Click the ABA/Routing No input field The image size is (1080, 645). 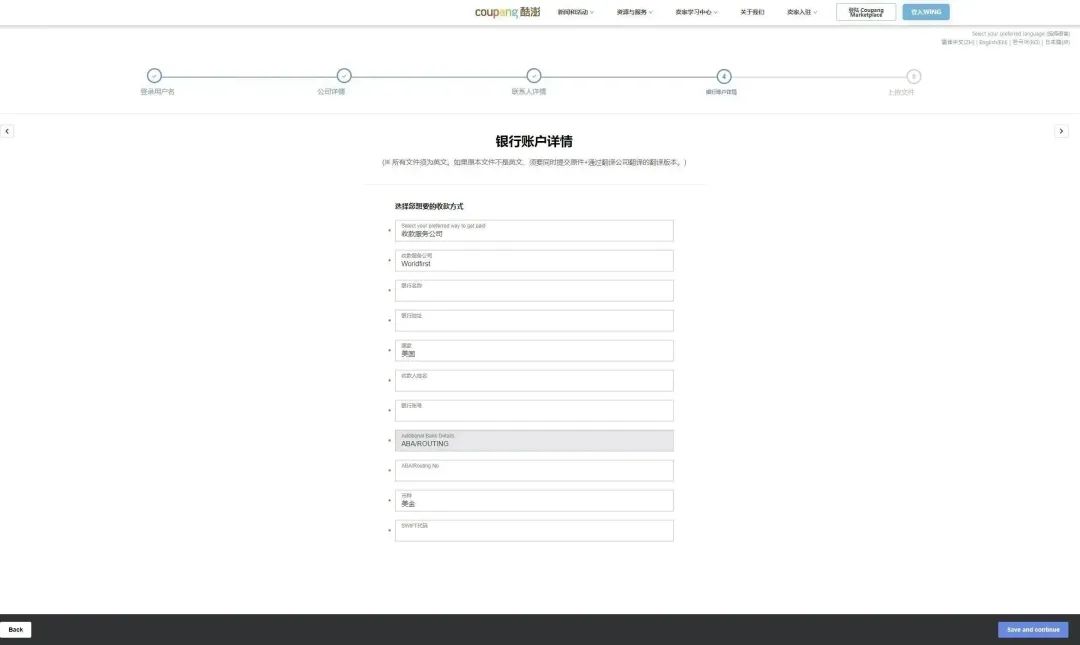pyautogui.click(x=534, y=471)
